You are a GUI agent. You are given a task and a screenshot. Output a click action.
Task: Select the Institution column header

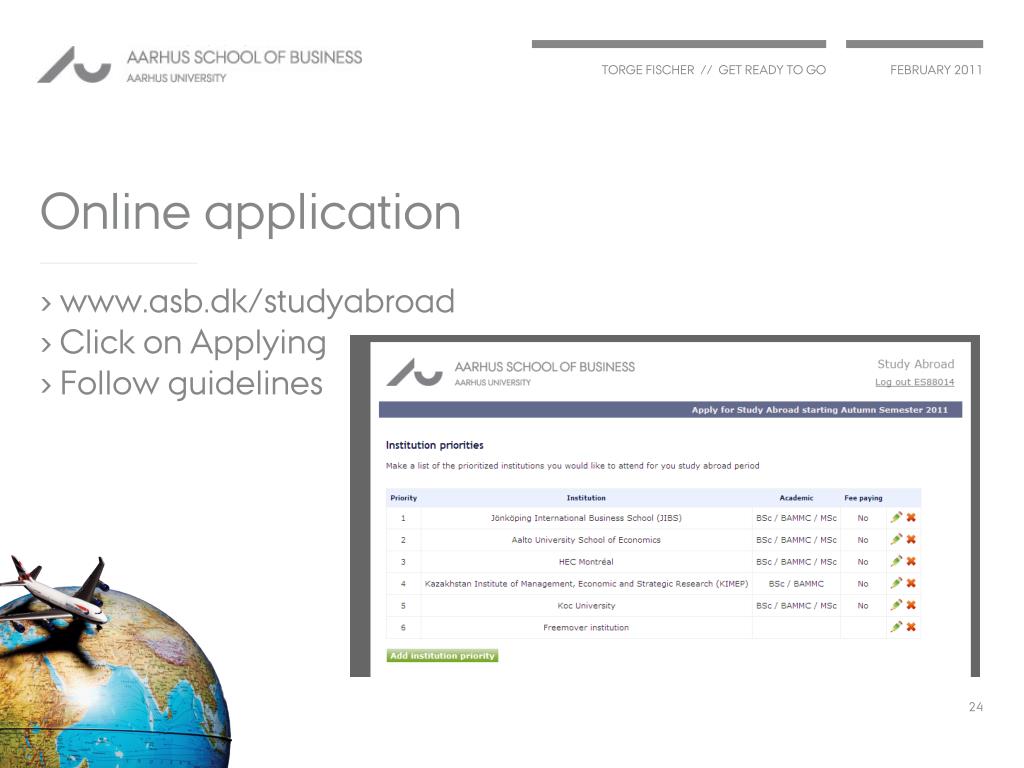click(586, 498)
